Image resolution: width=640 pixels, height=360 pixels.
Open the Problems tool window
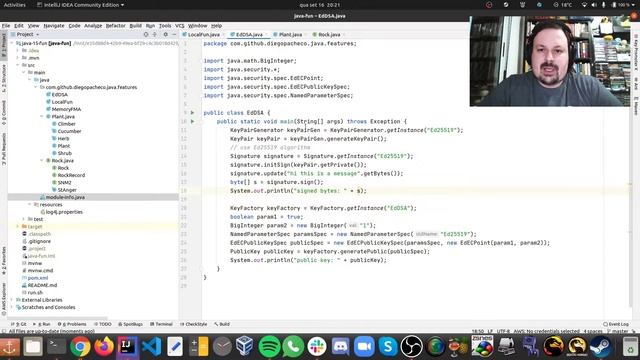click(x=72, y=324)
